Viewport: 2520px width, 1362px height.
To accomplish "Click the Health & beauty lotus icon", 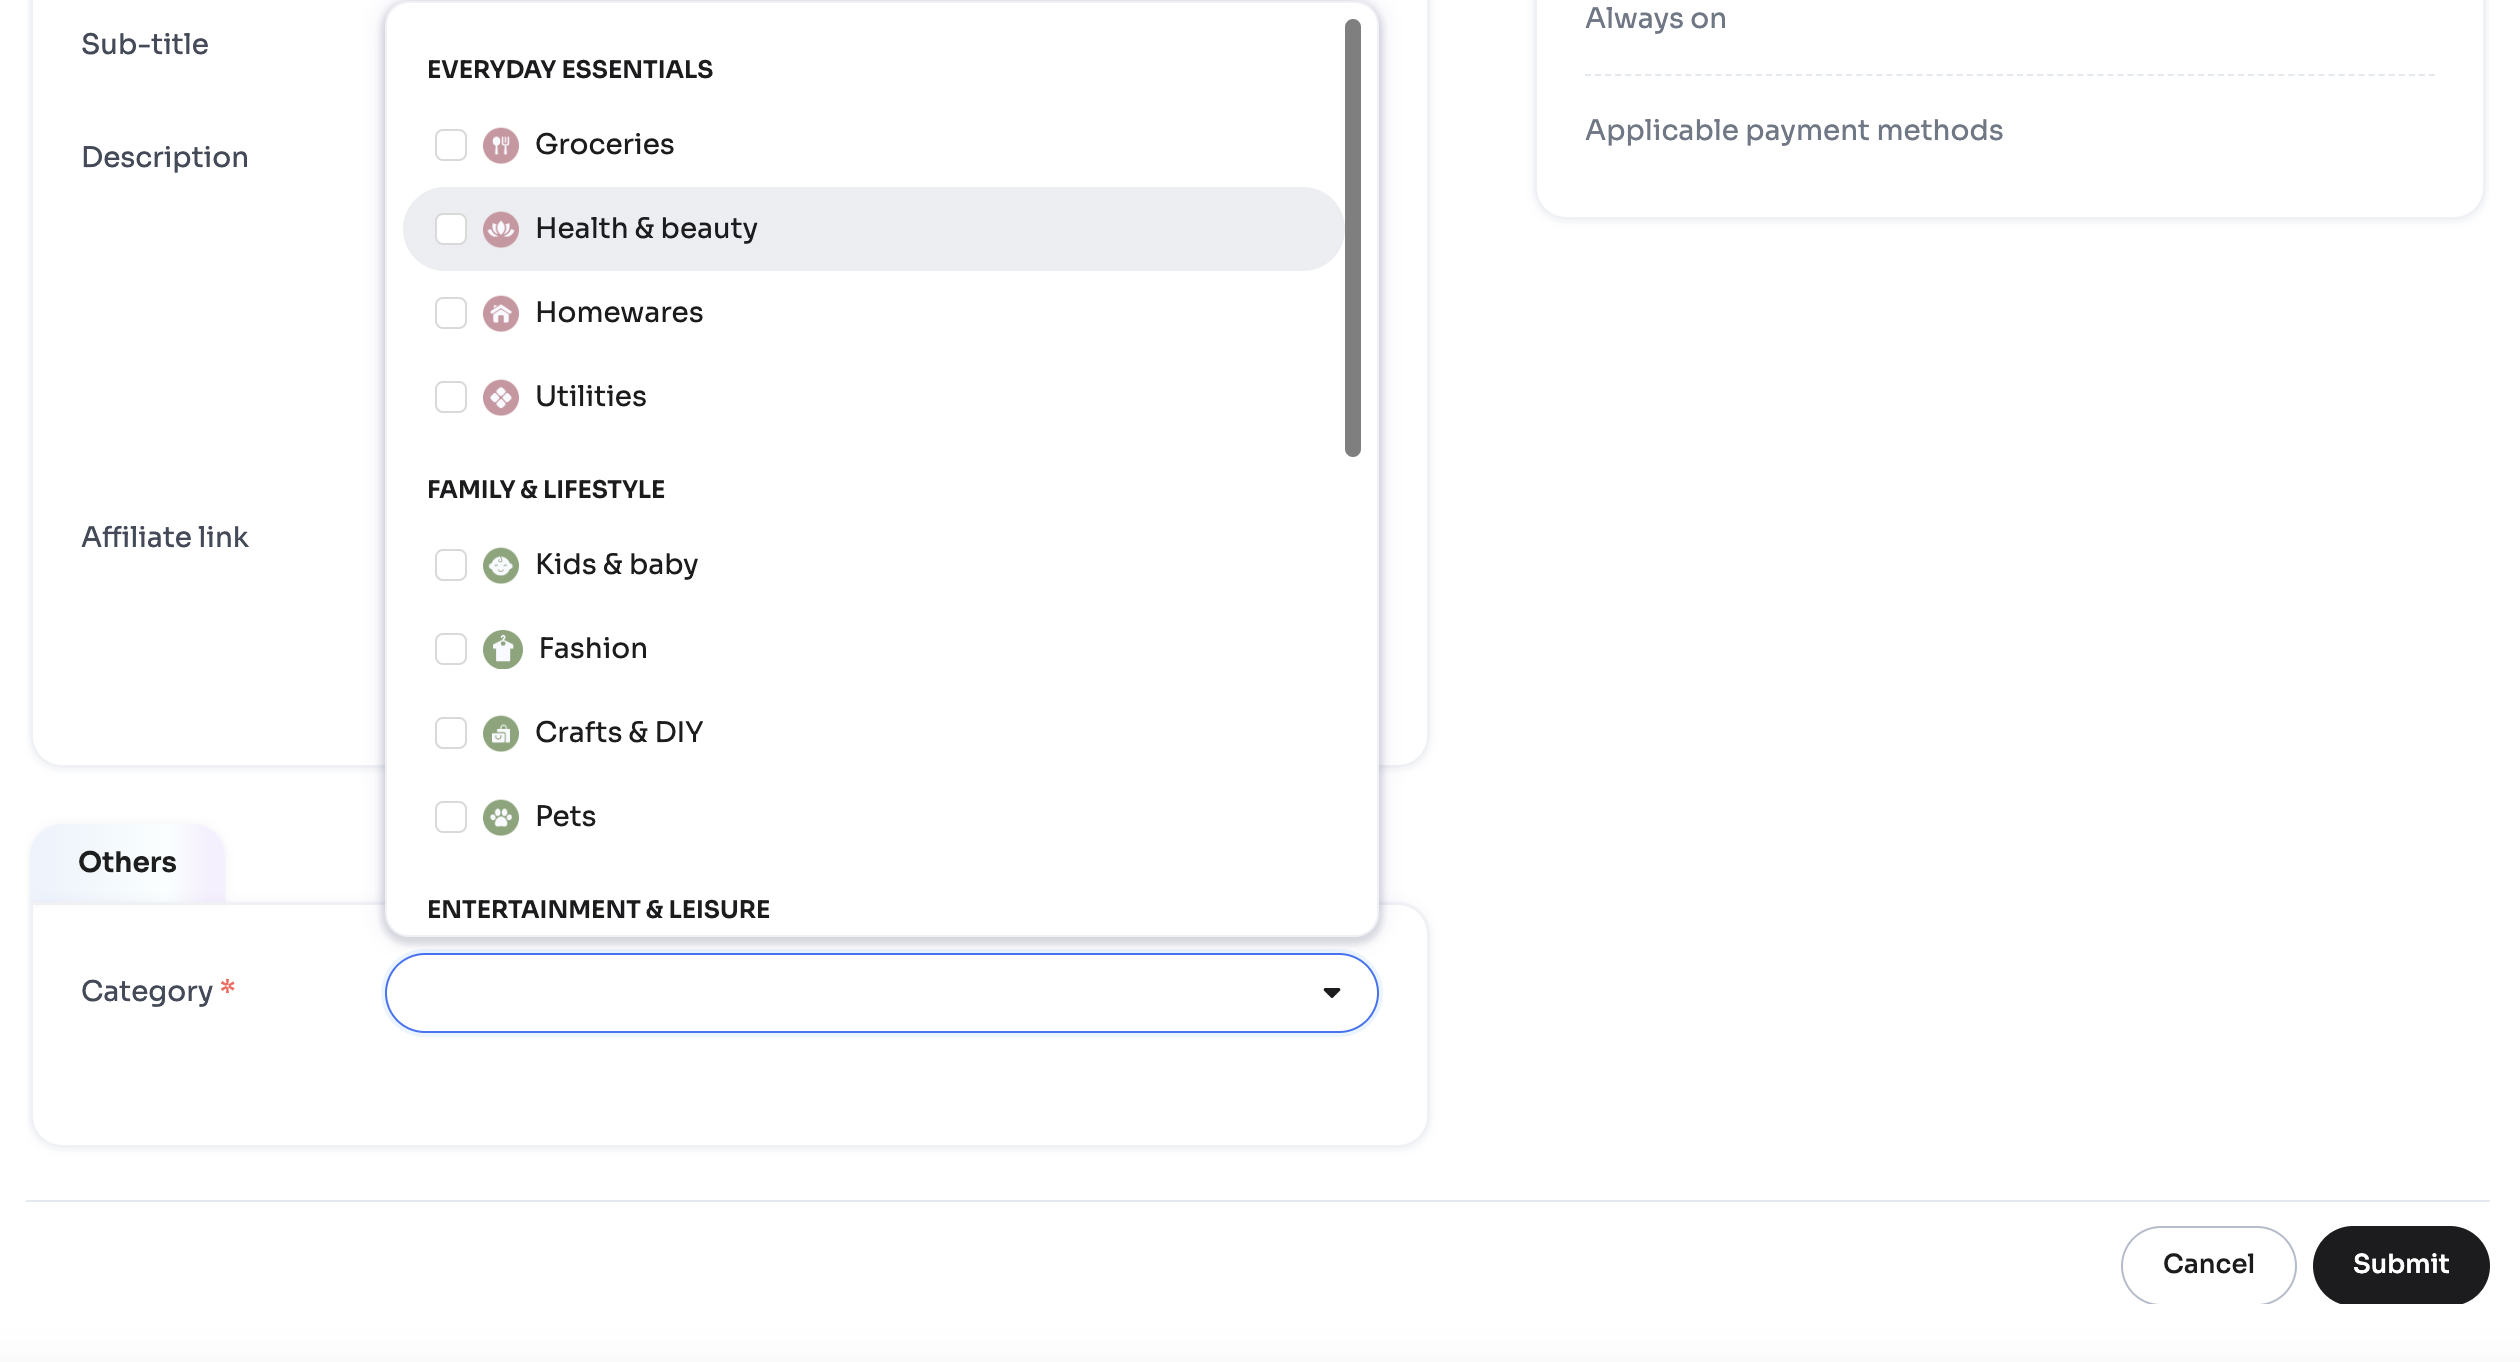I will (x=500, y=229).
